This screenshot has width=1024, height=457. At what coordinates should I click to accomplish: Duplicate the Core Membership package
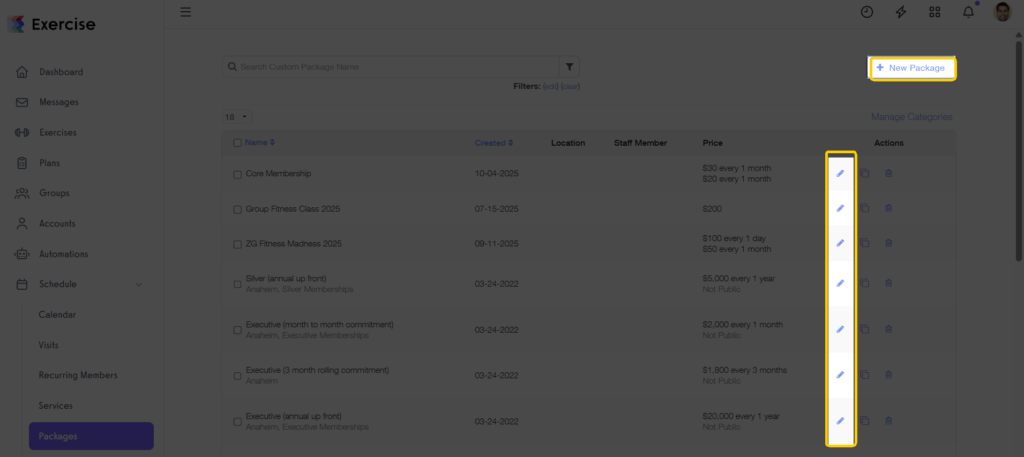[x=864, y=173]
